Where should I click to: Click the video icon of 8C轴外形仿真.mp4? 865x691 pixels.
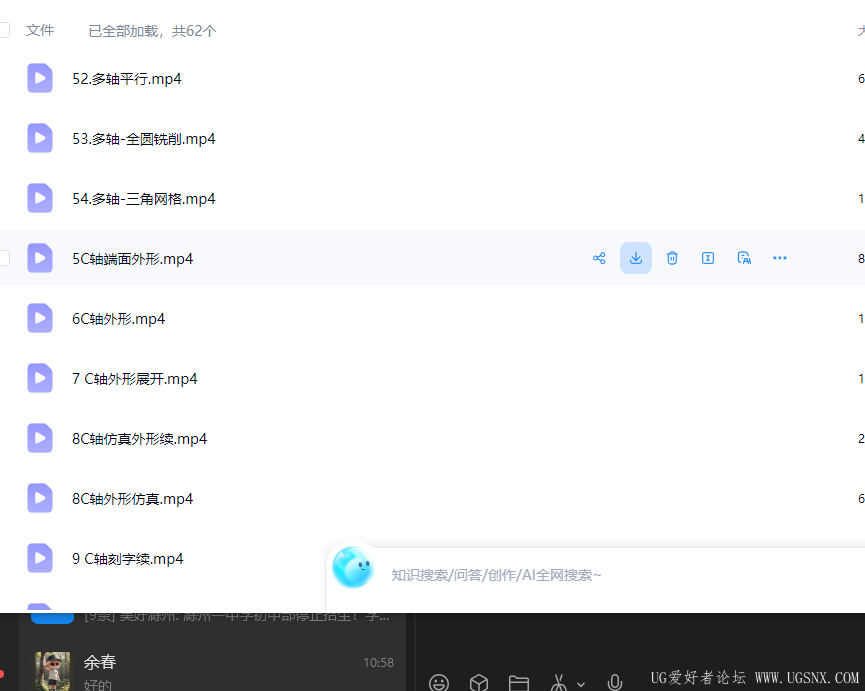[x=40, y=499]
